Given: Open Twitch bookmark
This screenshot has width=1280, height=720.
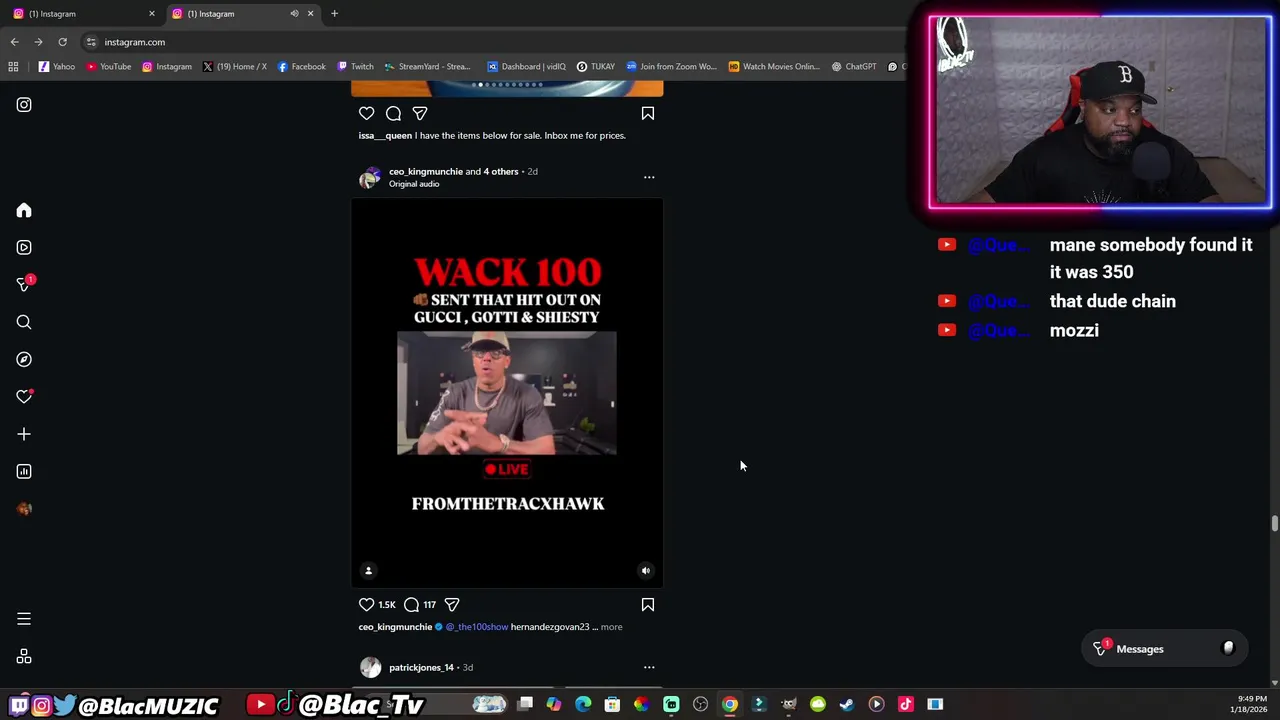Looking at the screenshot, I should [x=355, y=67].
